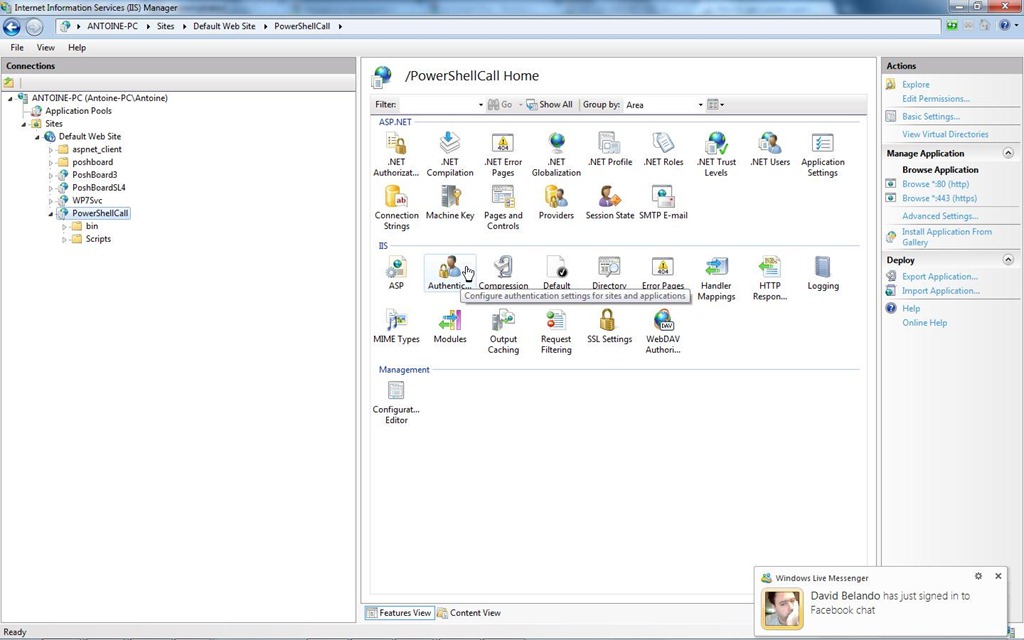This screenshot has height=640, width=1024.
Task: Open .NET Trust Levels feature
Action: pyautogui.click(x=716, y=154)
